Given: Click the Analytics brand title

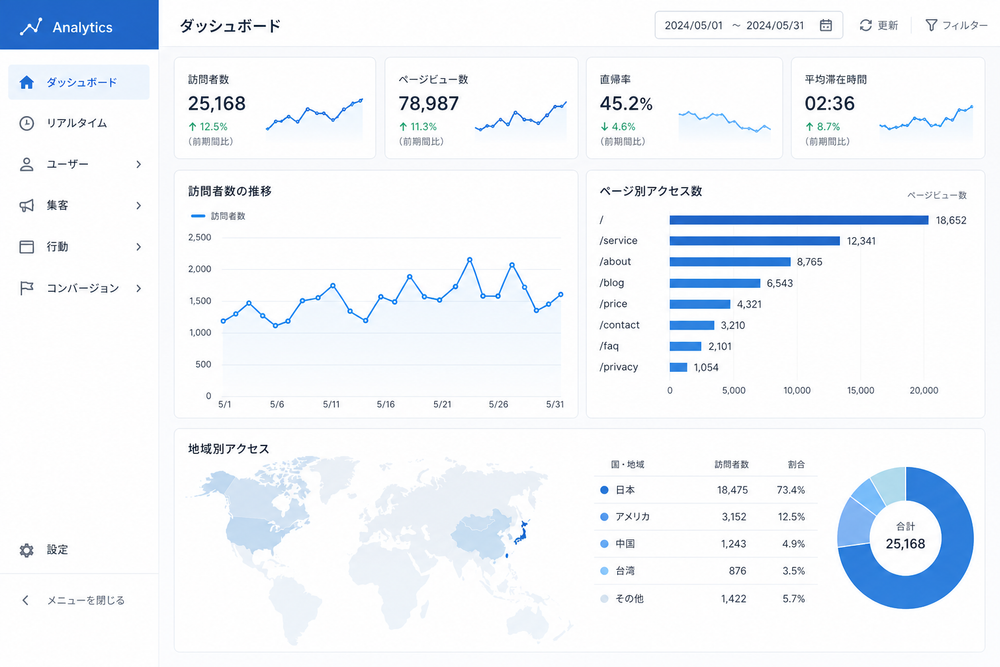Looking at the screenshot, I should point(82,27).
